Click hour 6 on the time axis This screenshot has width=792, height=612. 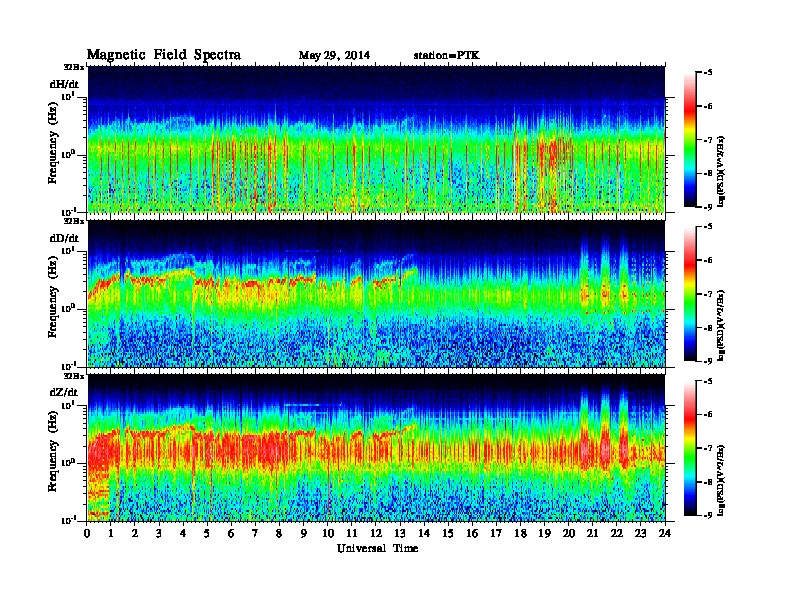(231, 533)
